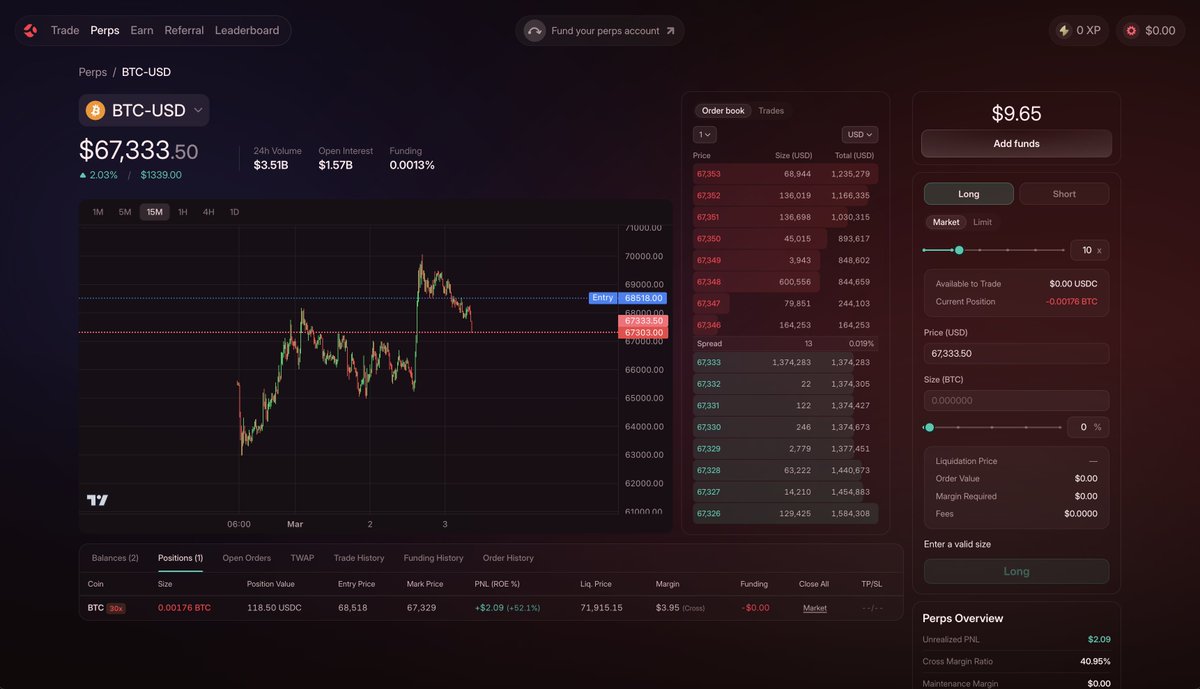
Task: Open the Earn nav item
Action: [x=142, y=31]
